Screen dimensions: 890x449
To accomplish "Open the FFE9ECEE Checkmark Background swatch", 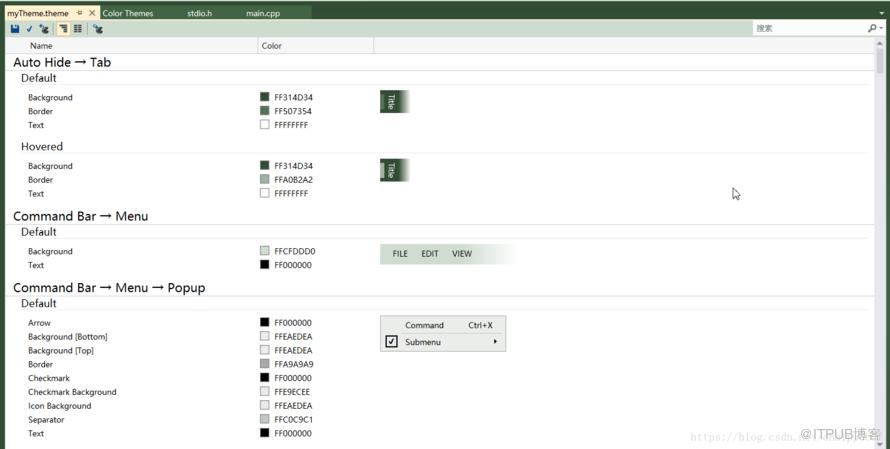I will tap(265, 392).
